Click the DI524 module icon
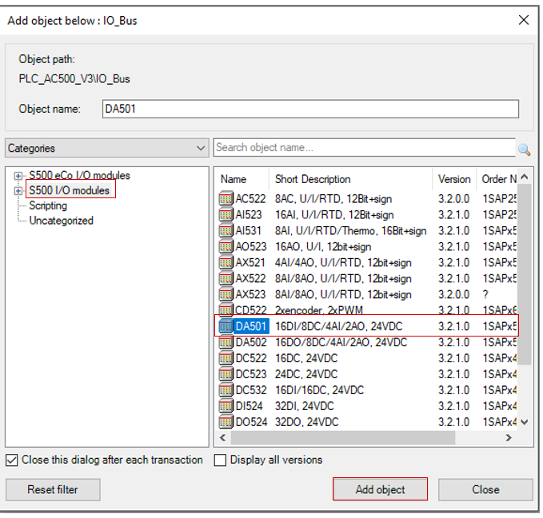Screen dimensions: 543x518 pyautogui.click(x=226, y=406)
